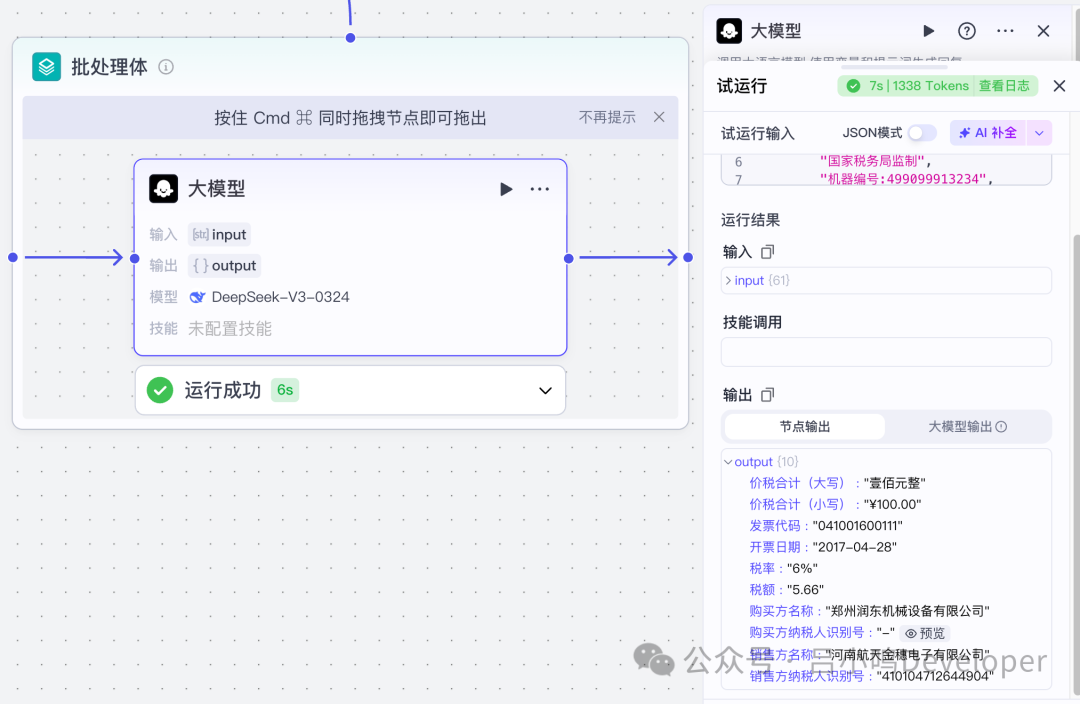Image resolution: width=1080 pixels, height=704 pixels.
Task: Click the batch body left edge port
Action: pos(12,257)
